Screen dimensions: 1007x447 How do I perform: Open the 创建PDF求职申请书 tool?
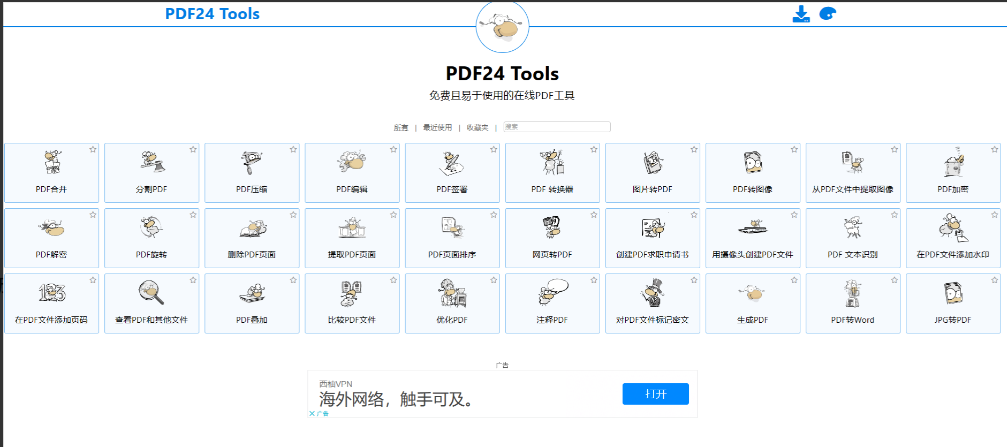[652, 238]
